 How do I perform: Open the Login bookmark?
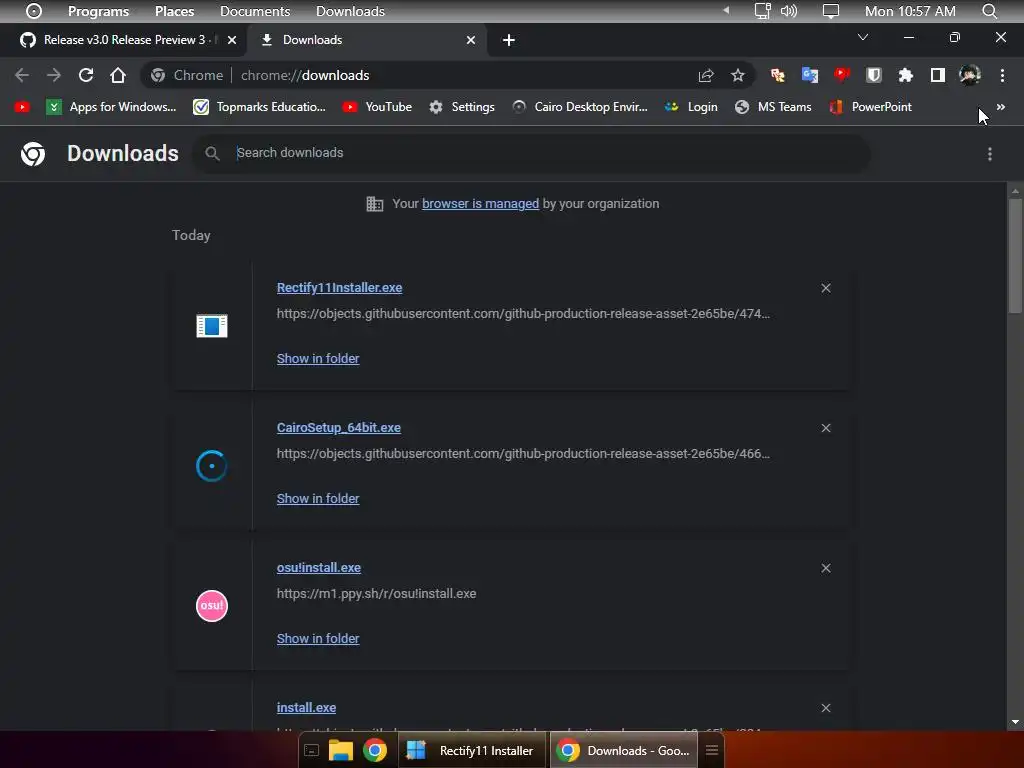[691, 106]
